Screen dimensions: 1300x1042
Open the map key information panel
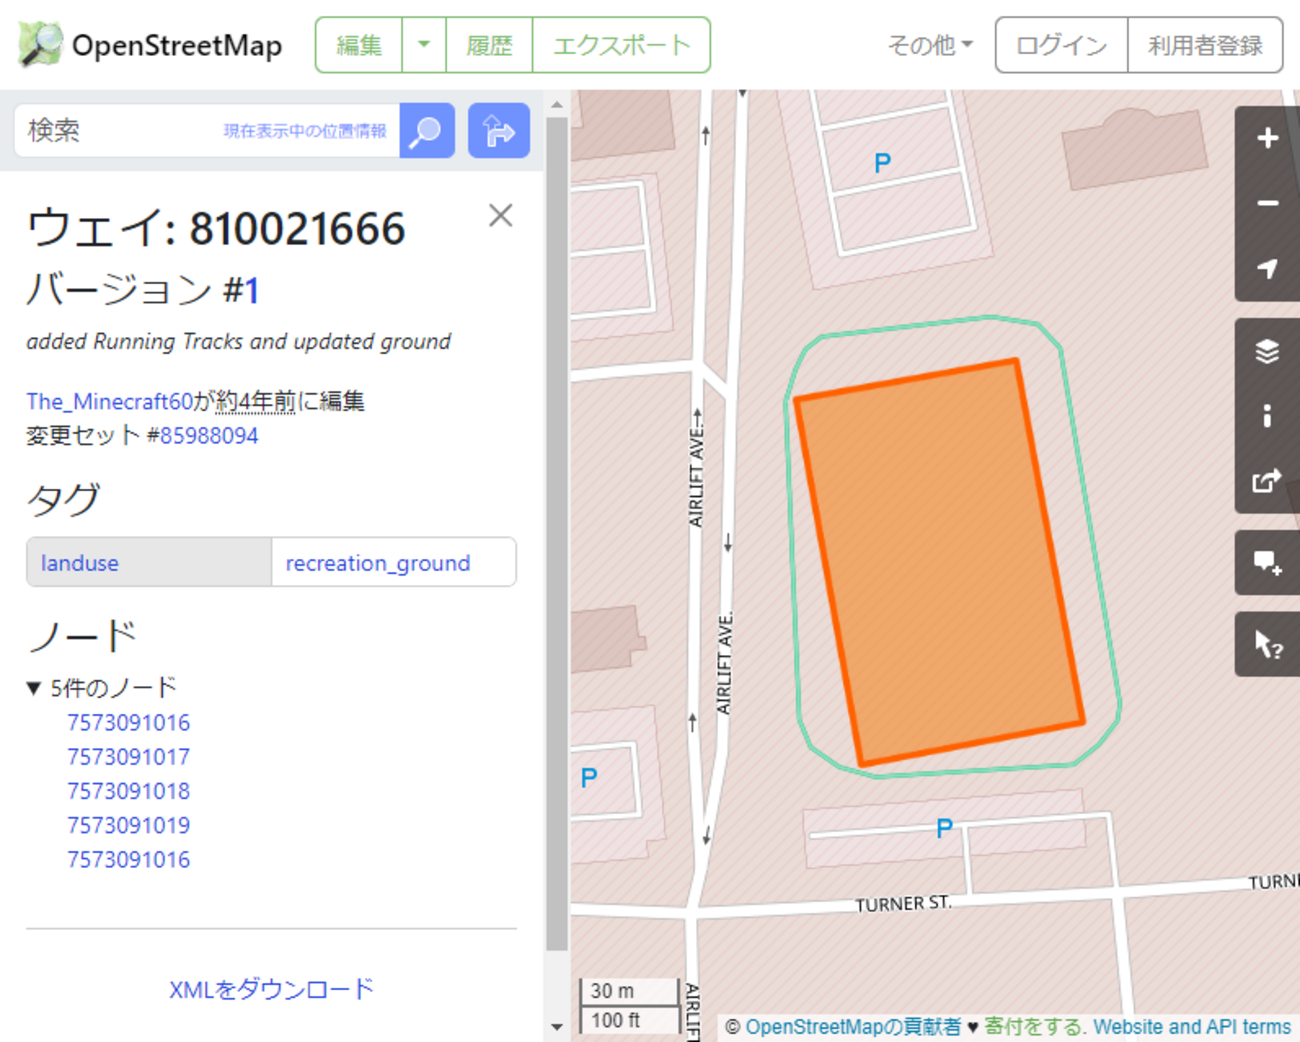click(1266, 415)
